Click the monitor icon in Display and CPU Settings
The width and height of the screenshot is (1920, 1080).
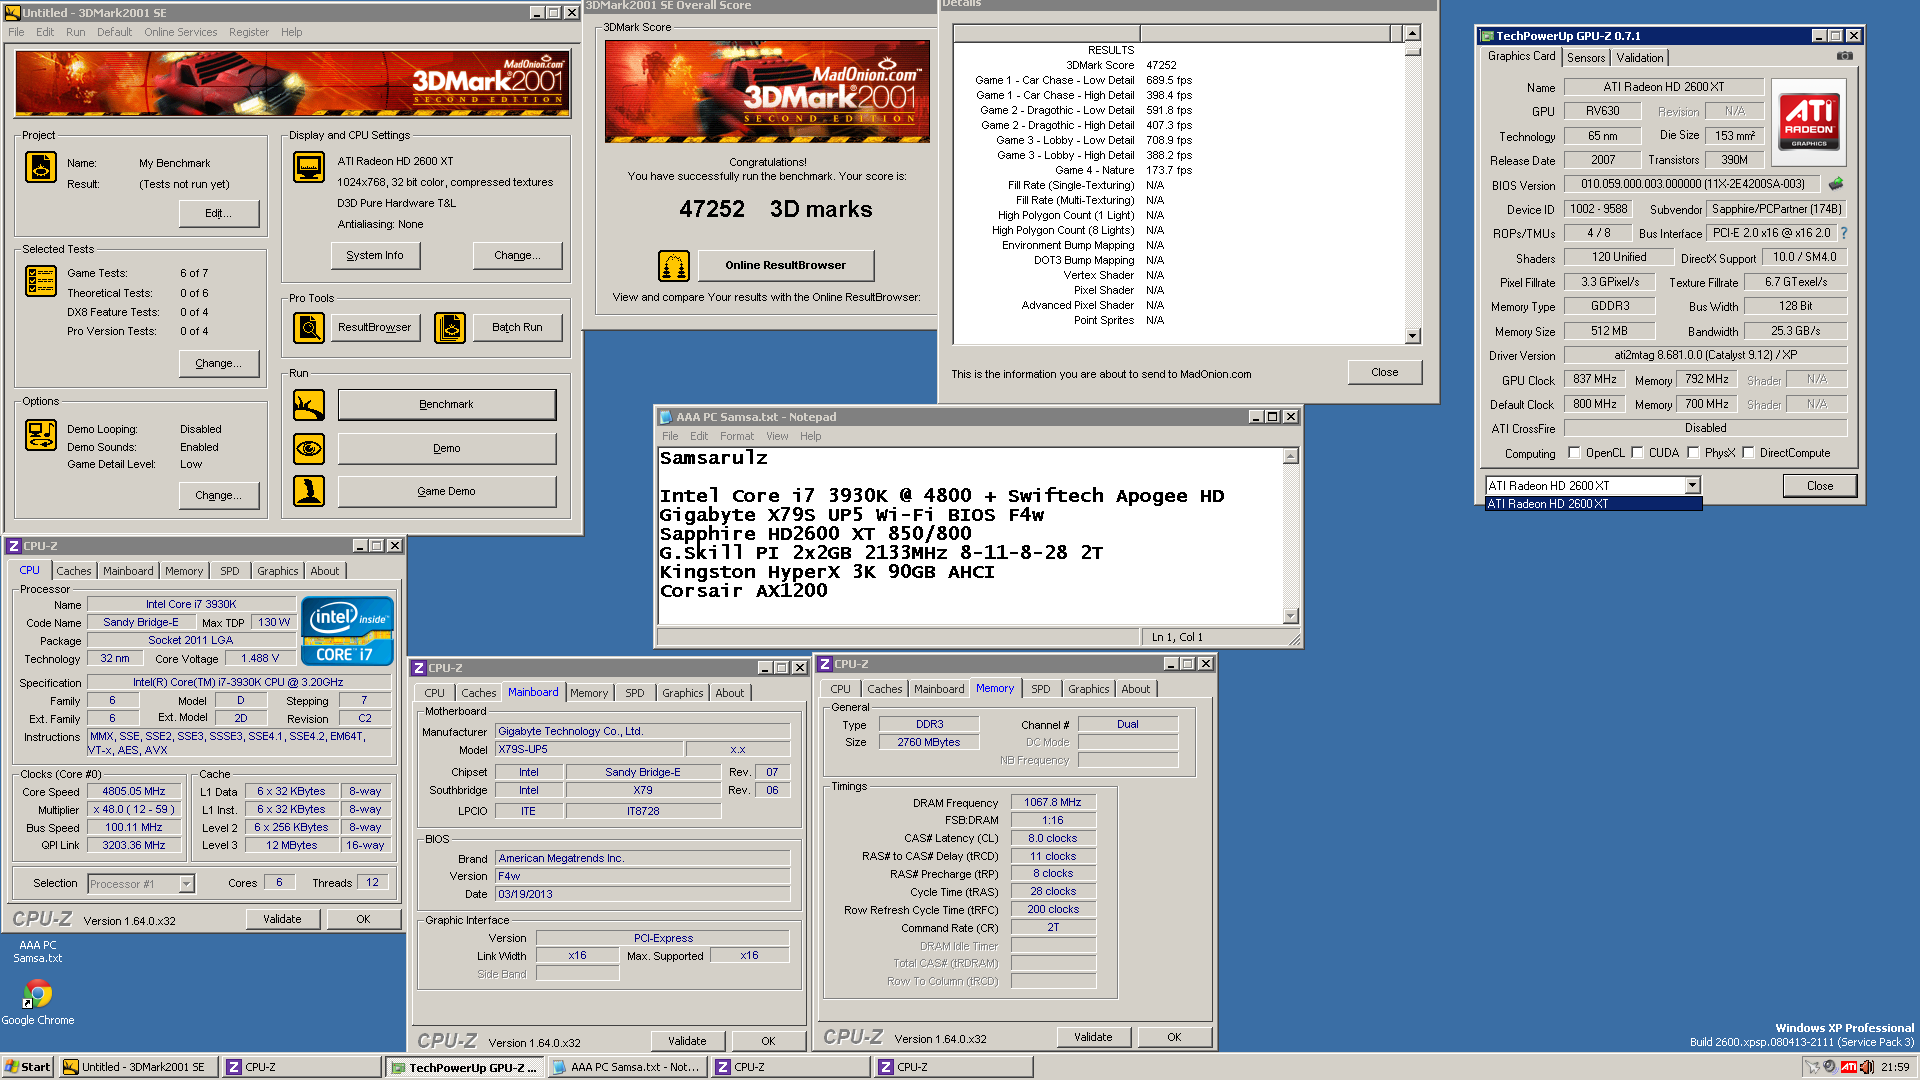point(309,167)
